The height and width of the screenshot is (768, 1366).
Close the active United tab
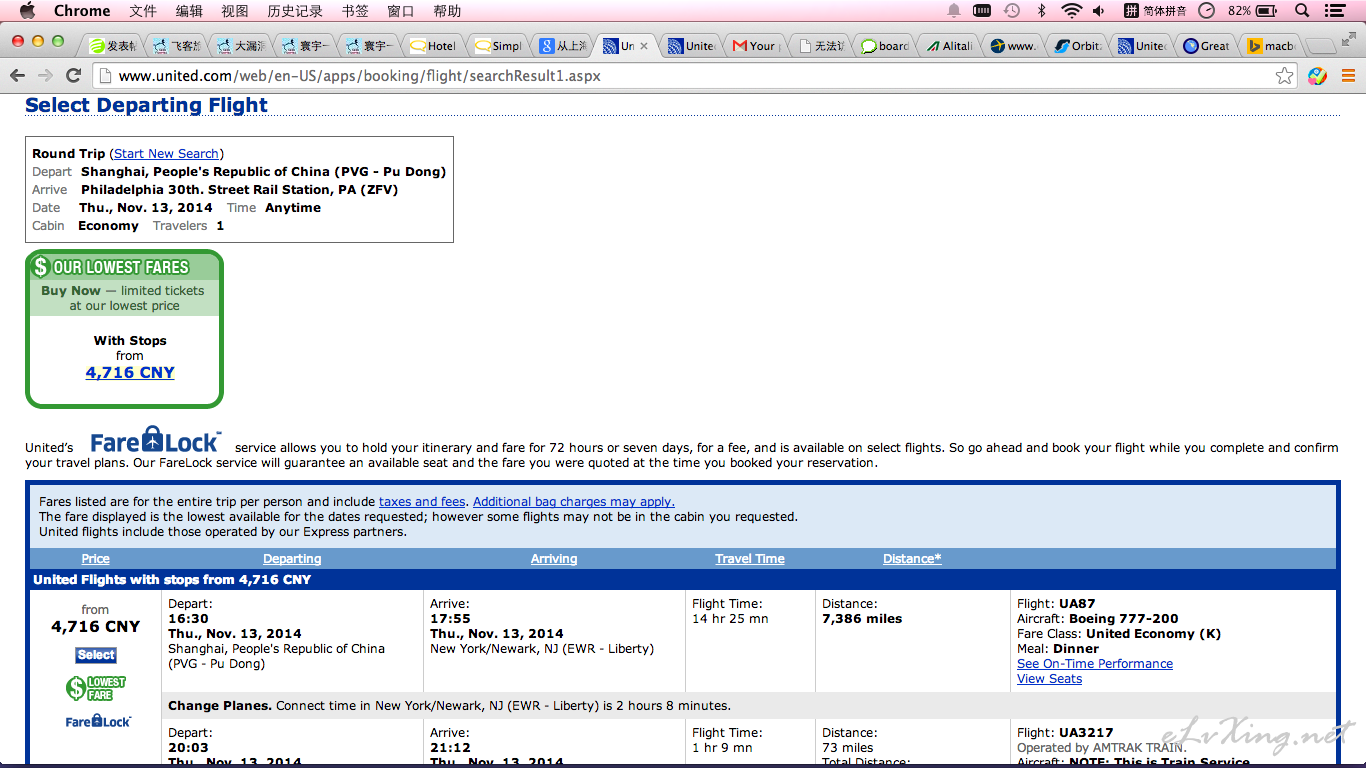pos(644,45)
